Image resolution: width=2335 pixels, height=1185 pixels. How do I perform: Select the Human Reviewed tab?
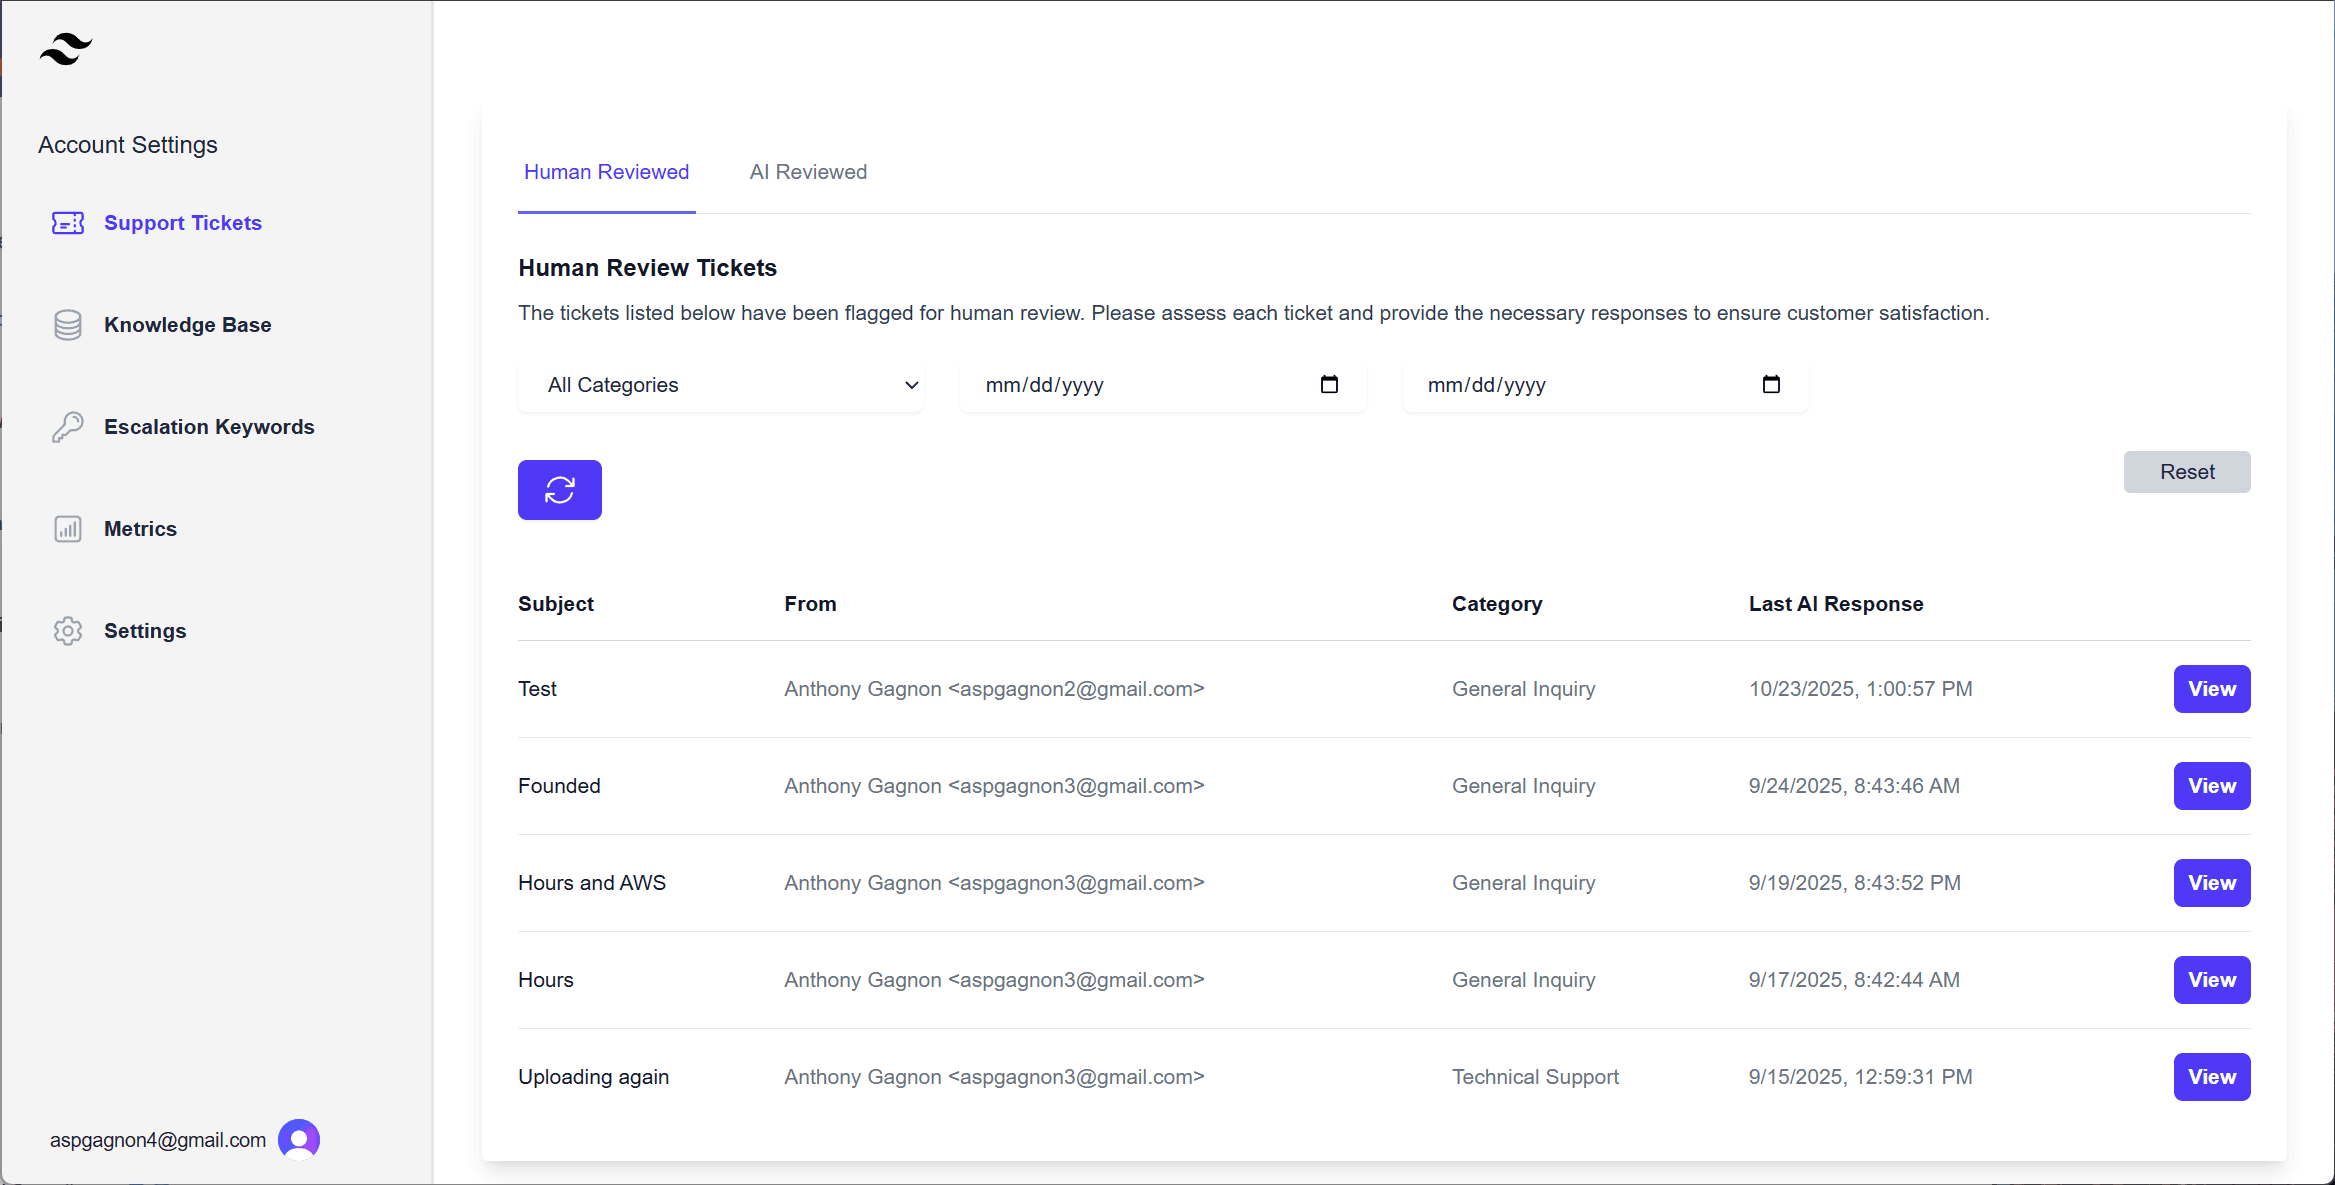click(x=606, y=172)
